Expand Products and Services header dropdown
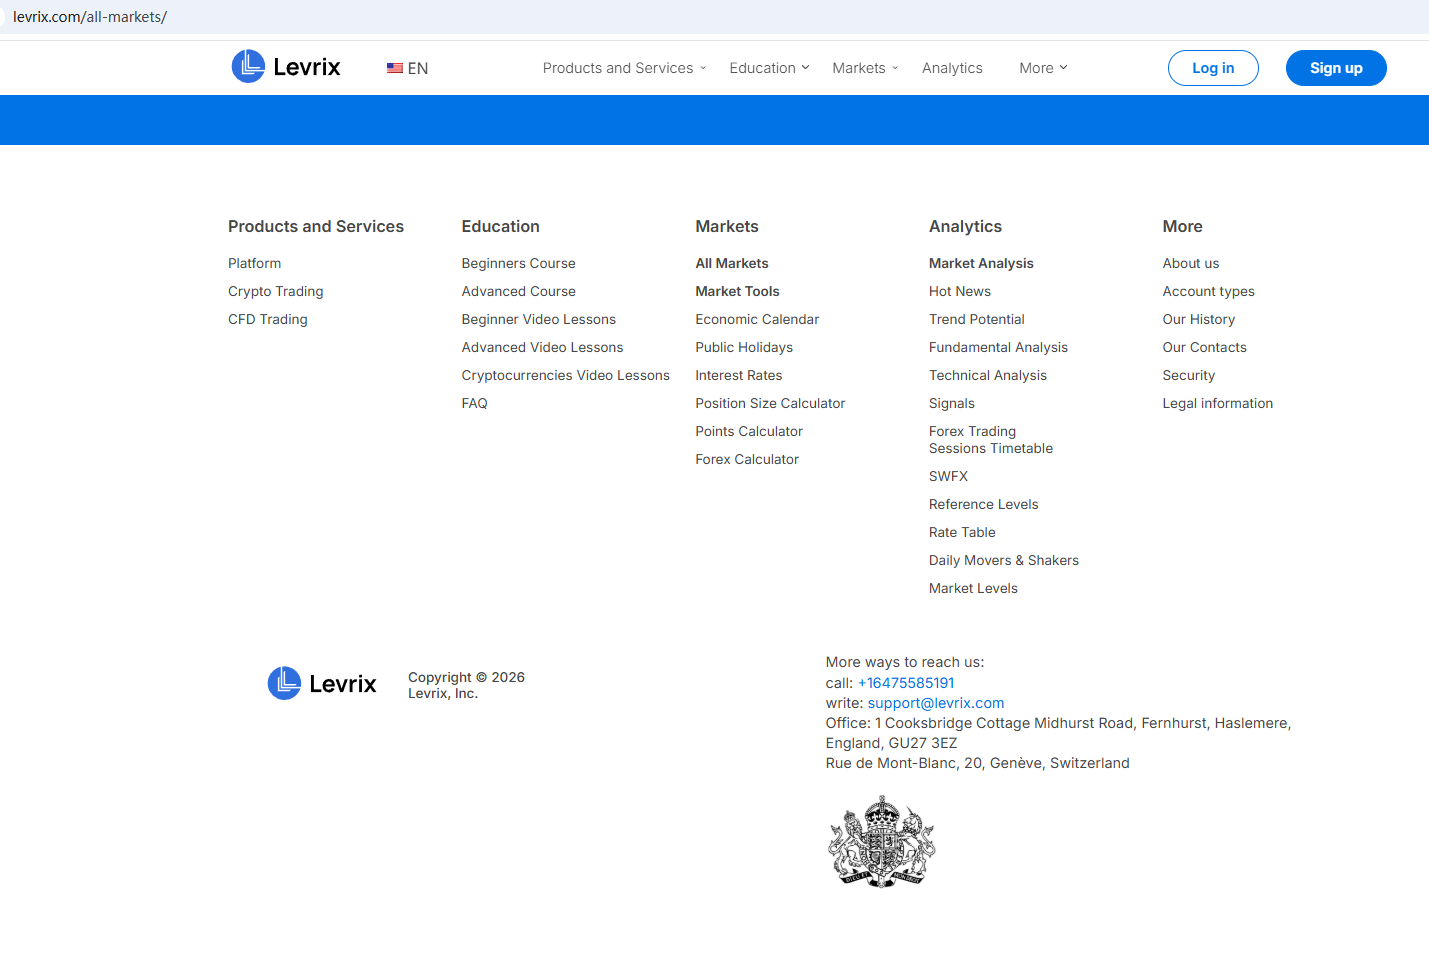 pyautogui.click(x=625, y=68)
